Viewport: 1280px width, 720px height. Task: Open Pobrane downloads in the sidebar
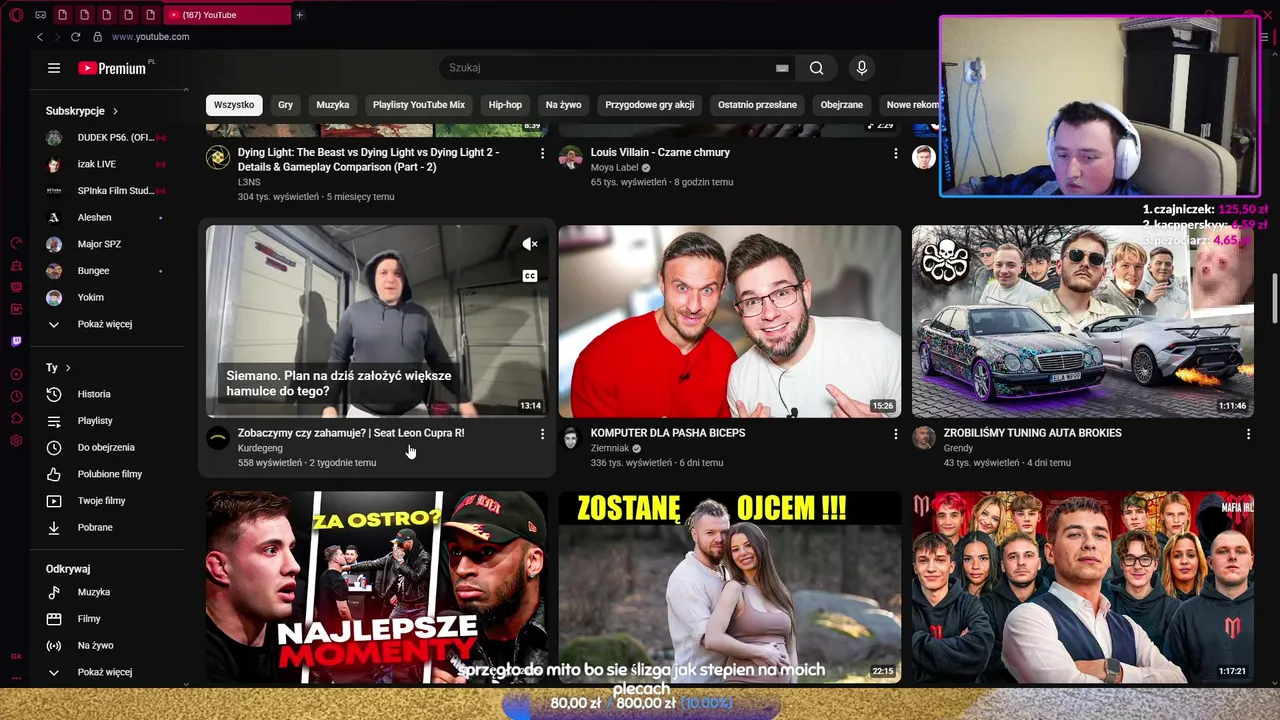point(106,527)
